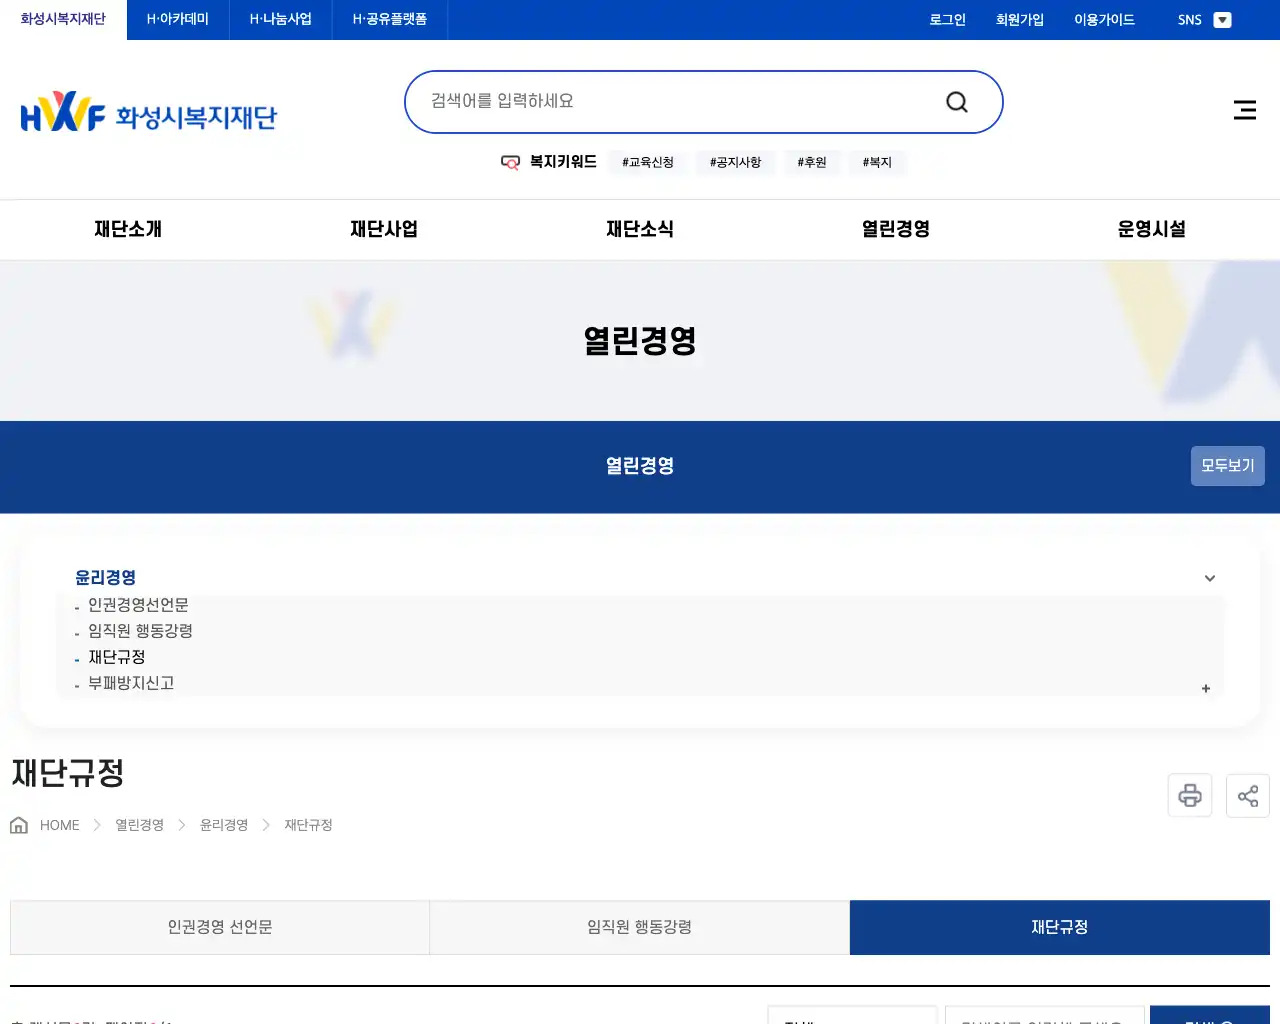Click the 모두보기 button

click(1227, 466)
